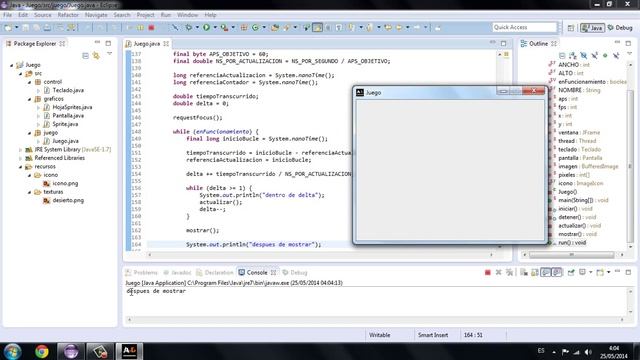
Task: Open the Open Perspective dialog
Action: [x=571, y=28]
